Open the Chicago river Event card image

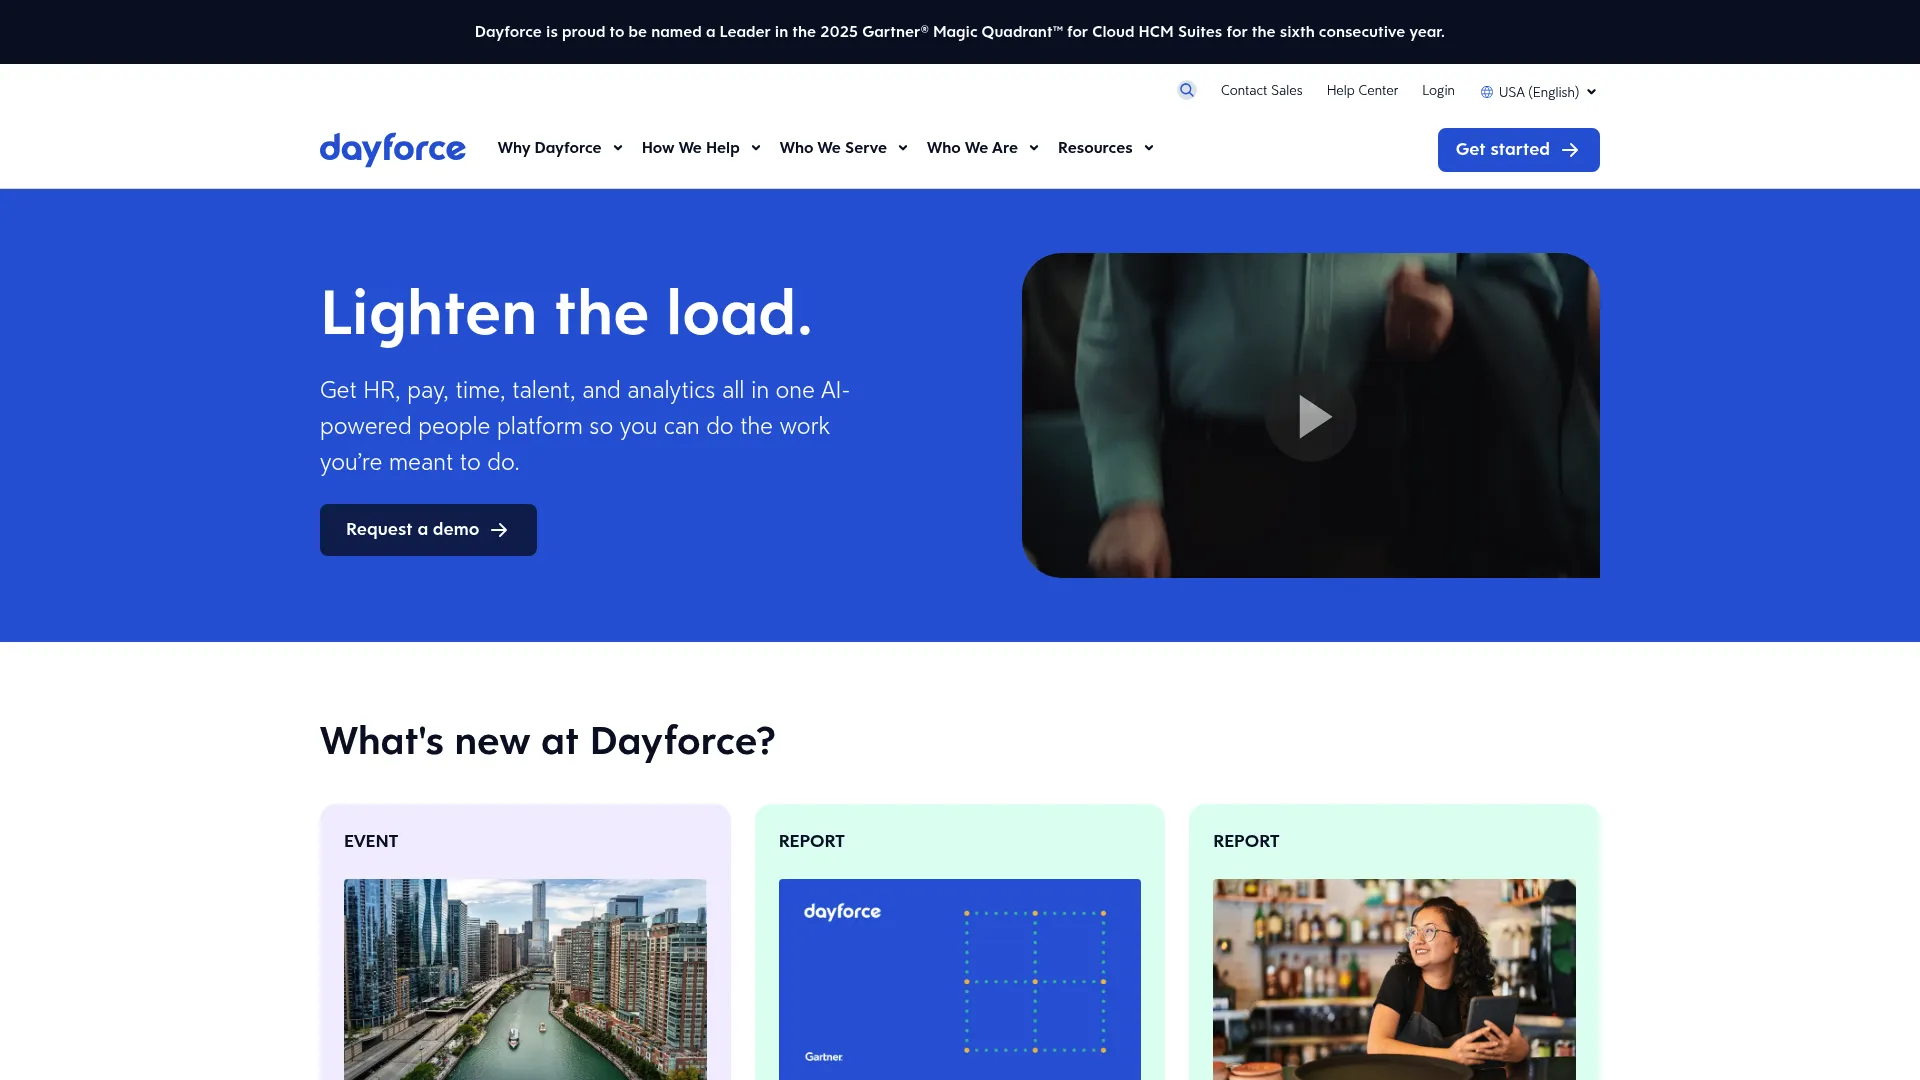click(525, 979)
